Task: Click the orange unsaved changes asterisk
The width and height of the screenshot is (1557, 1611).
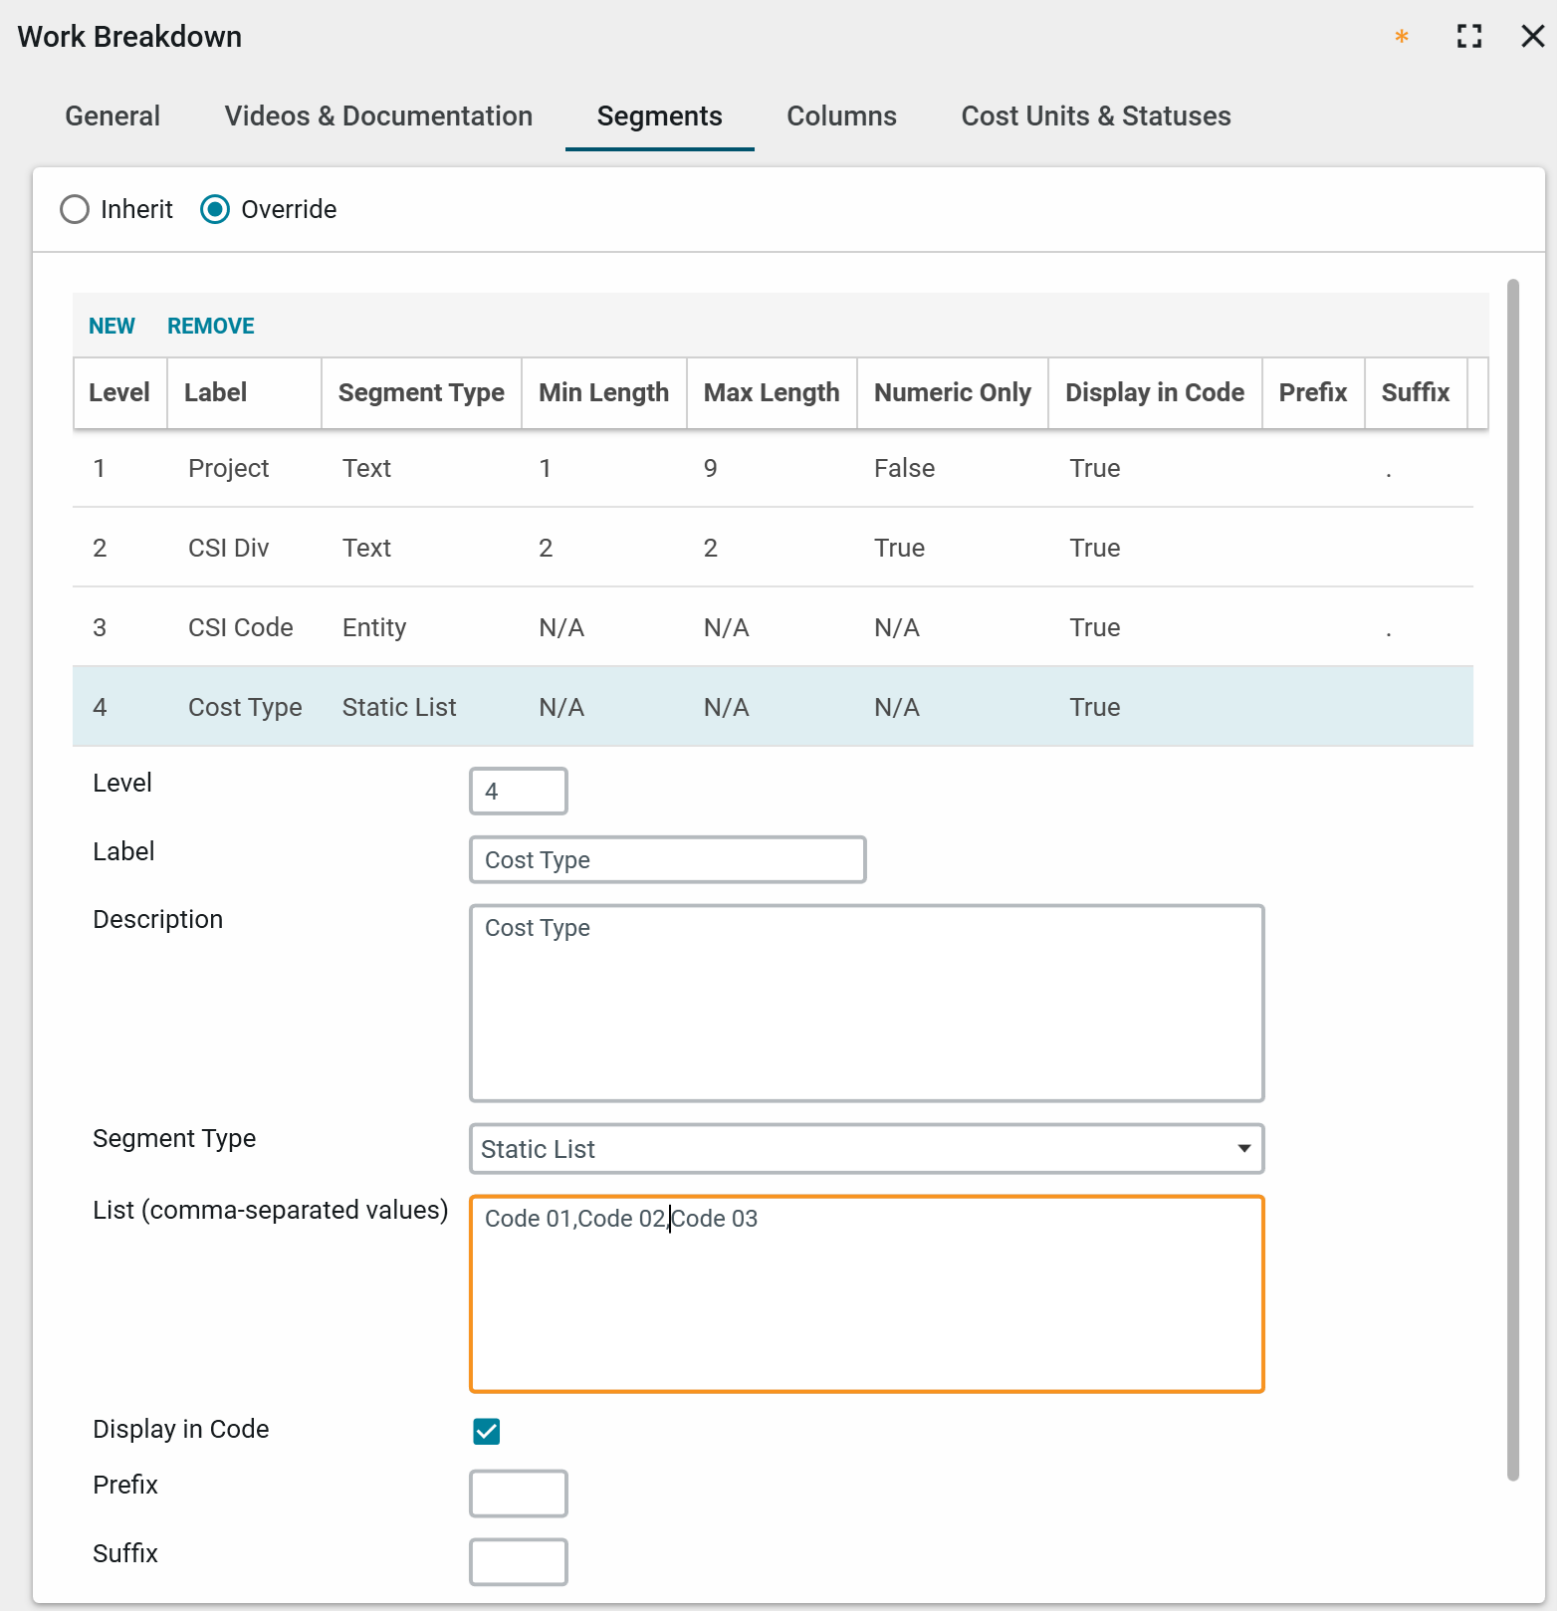Action: coord(1401,37)
